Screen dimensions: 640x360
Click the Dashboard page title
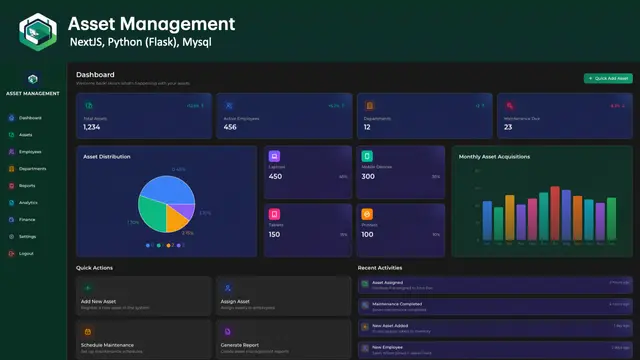(95, 75)
